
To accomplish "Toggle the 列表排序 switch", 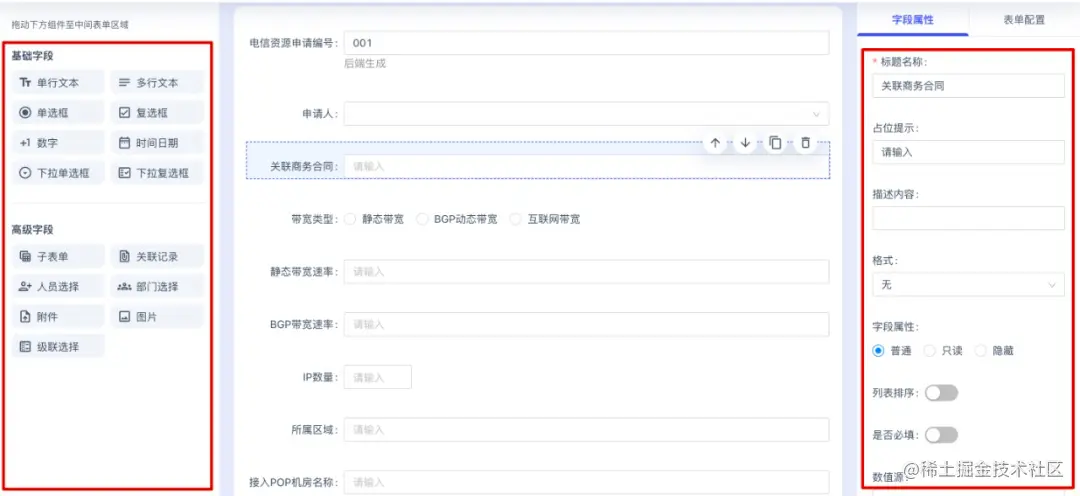I will [x=941, y=393].
